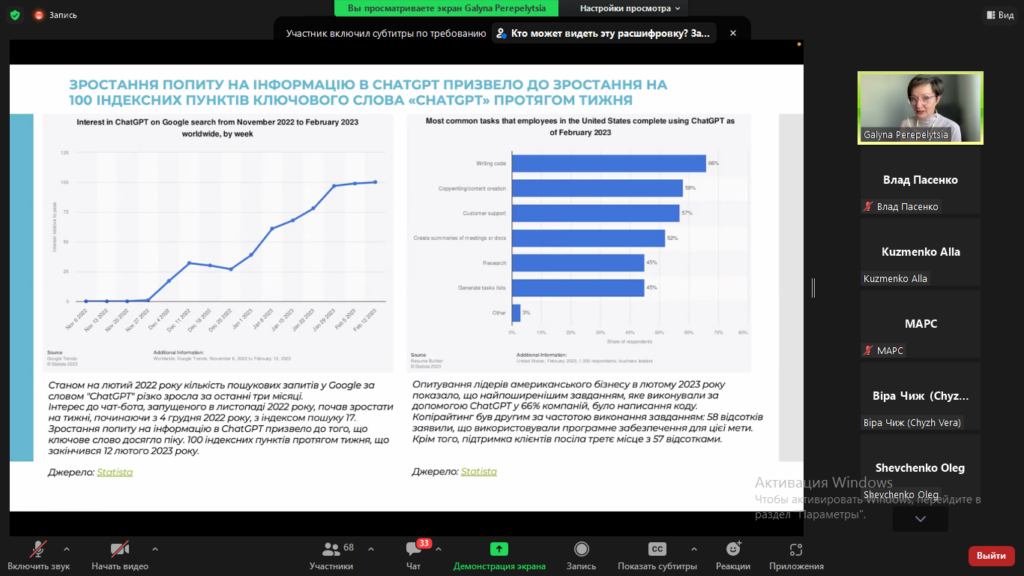Expand chat options arrow

coord(438,550)
